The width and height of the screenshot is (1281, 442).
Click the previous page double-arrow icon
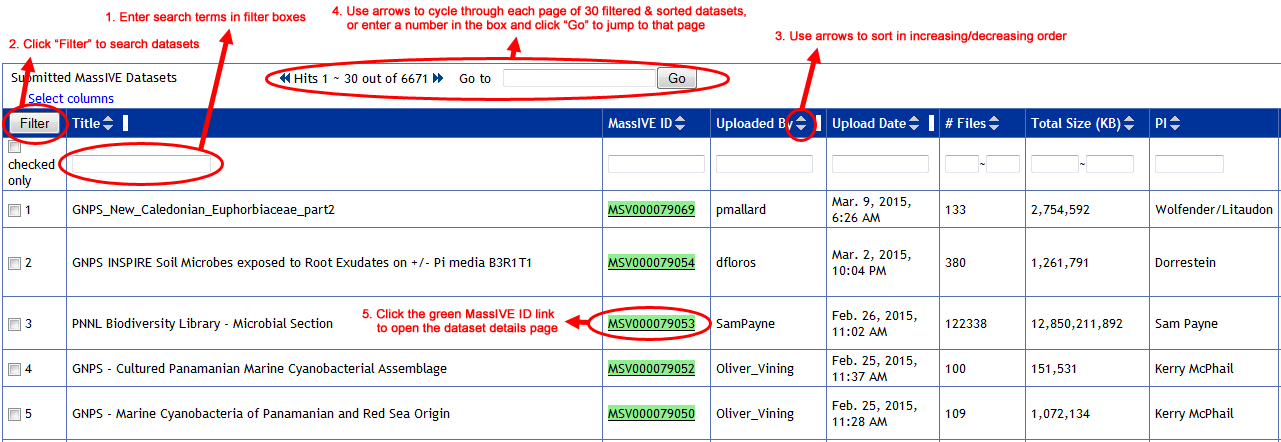click(285, 78)
